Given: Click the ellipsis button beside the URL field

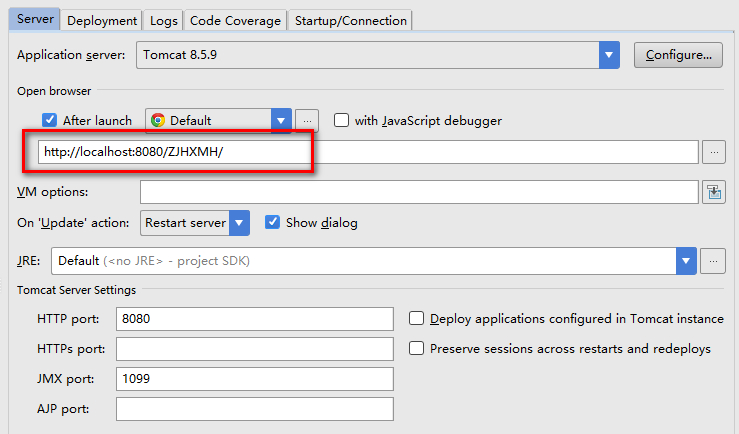Looking at the screenshot, I should [713, 152].
